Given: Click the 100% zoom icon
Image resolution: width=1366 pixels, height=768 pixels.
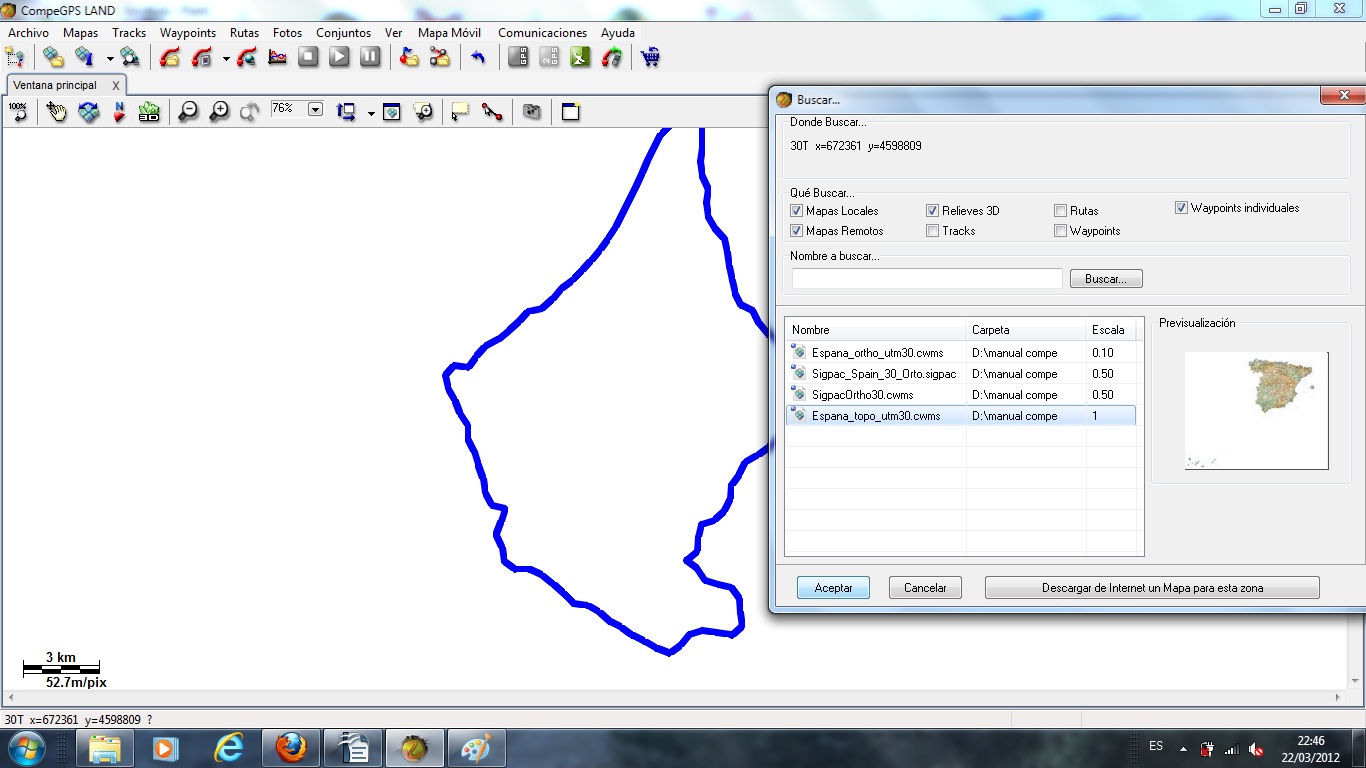Looking at the screenshot, I should click(18, 112).
